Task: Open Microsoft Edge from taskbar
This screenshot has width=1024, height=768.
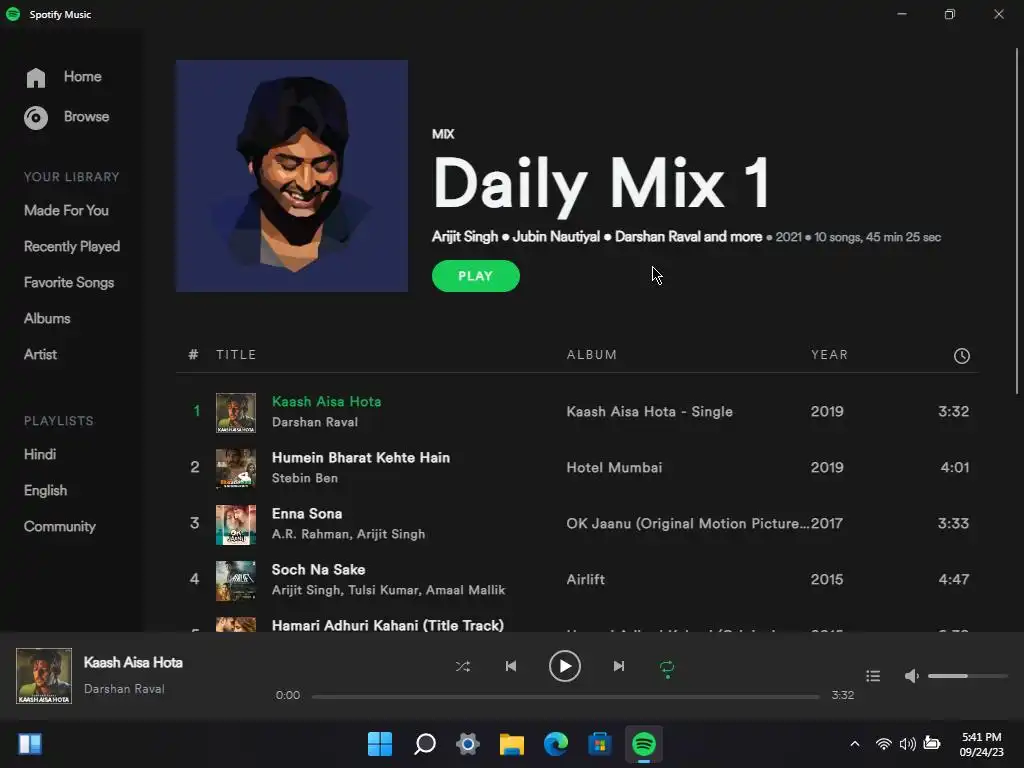Action: (556, 744)
